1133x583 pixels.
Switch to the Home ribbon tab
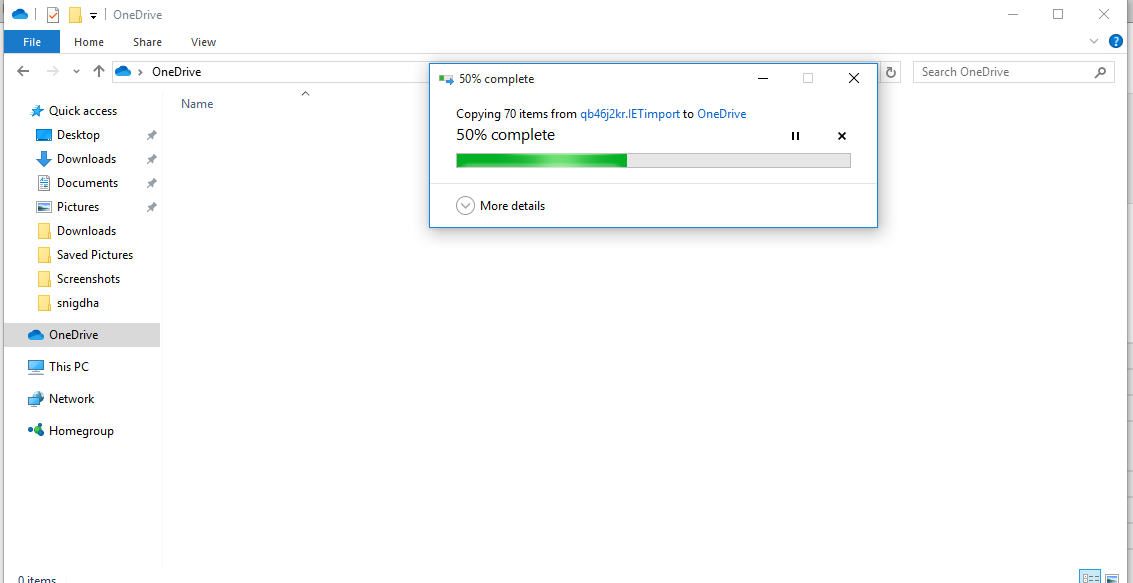click(x=89, y=42)
